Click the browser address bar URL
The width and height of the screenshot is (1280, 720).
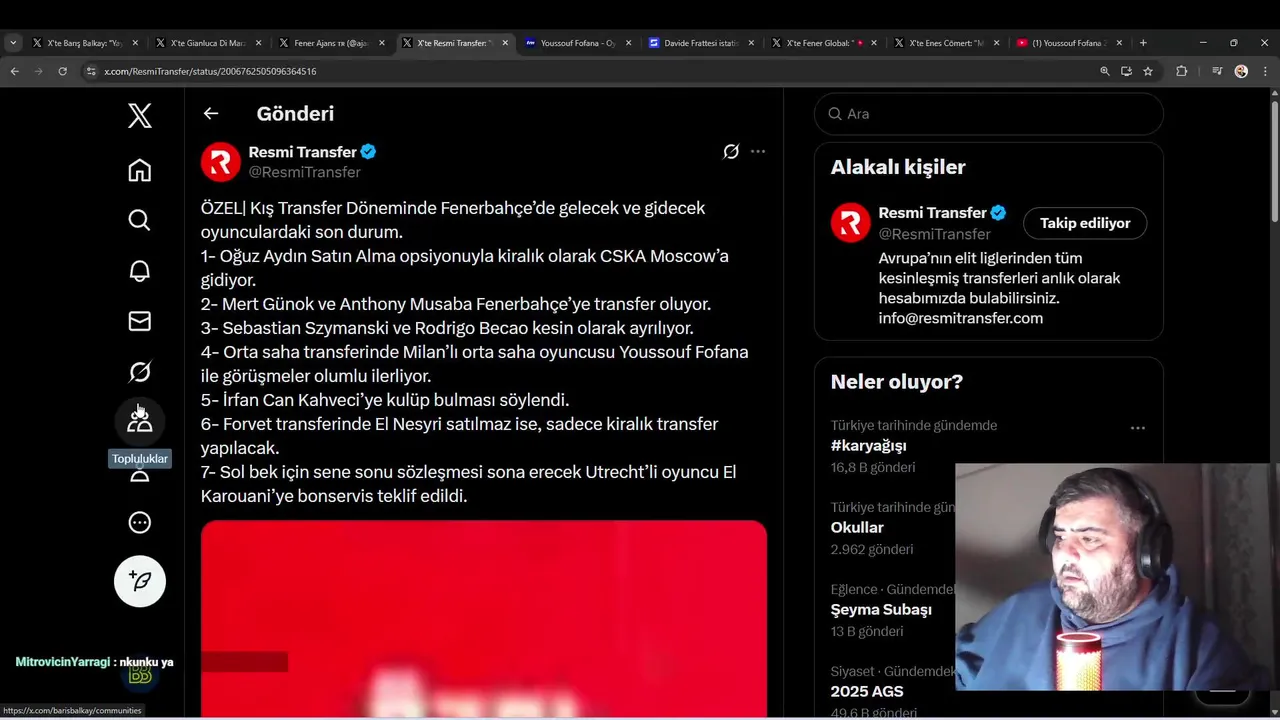pyautogui.click(x=210, y=71)
